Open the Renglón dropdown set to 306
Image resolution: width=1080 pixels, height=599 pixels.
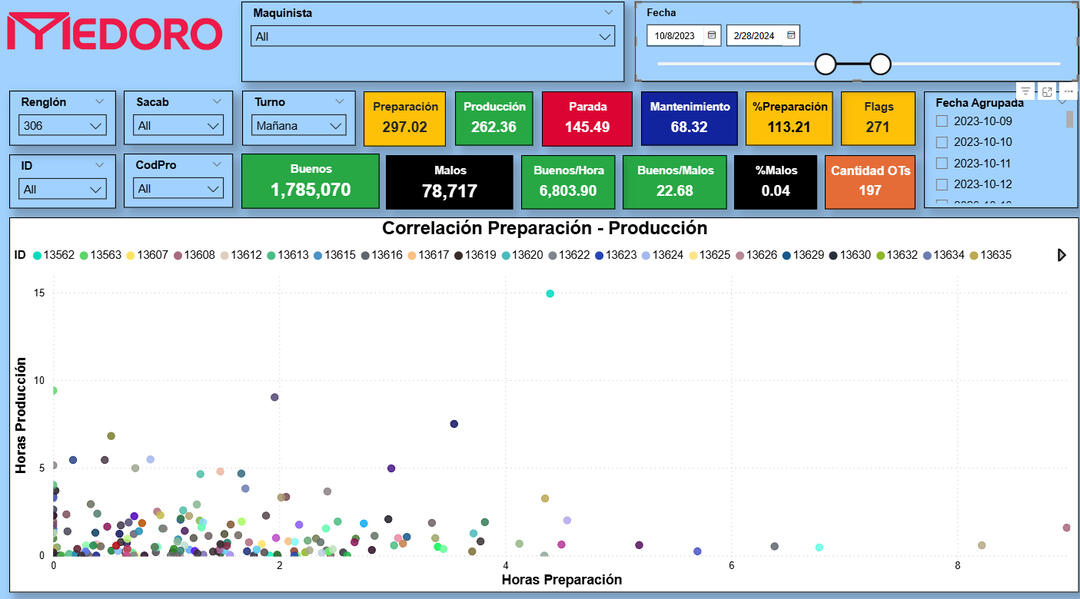point(62,126)
